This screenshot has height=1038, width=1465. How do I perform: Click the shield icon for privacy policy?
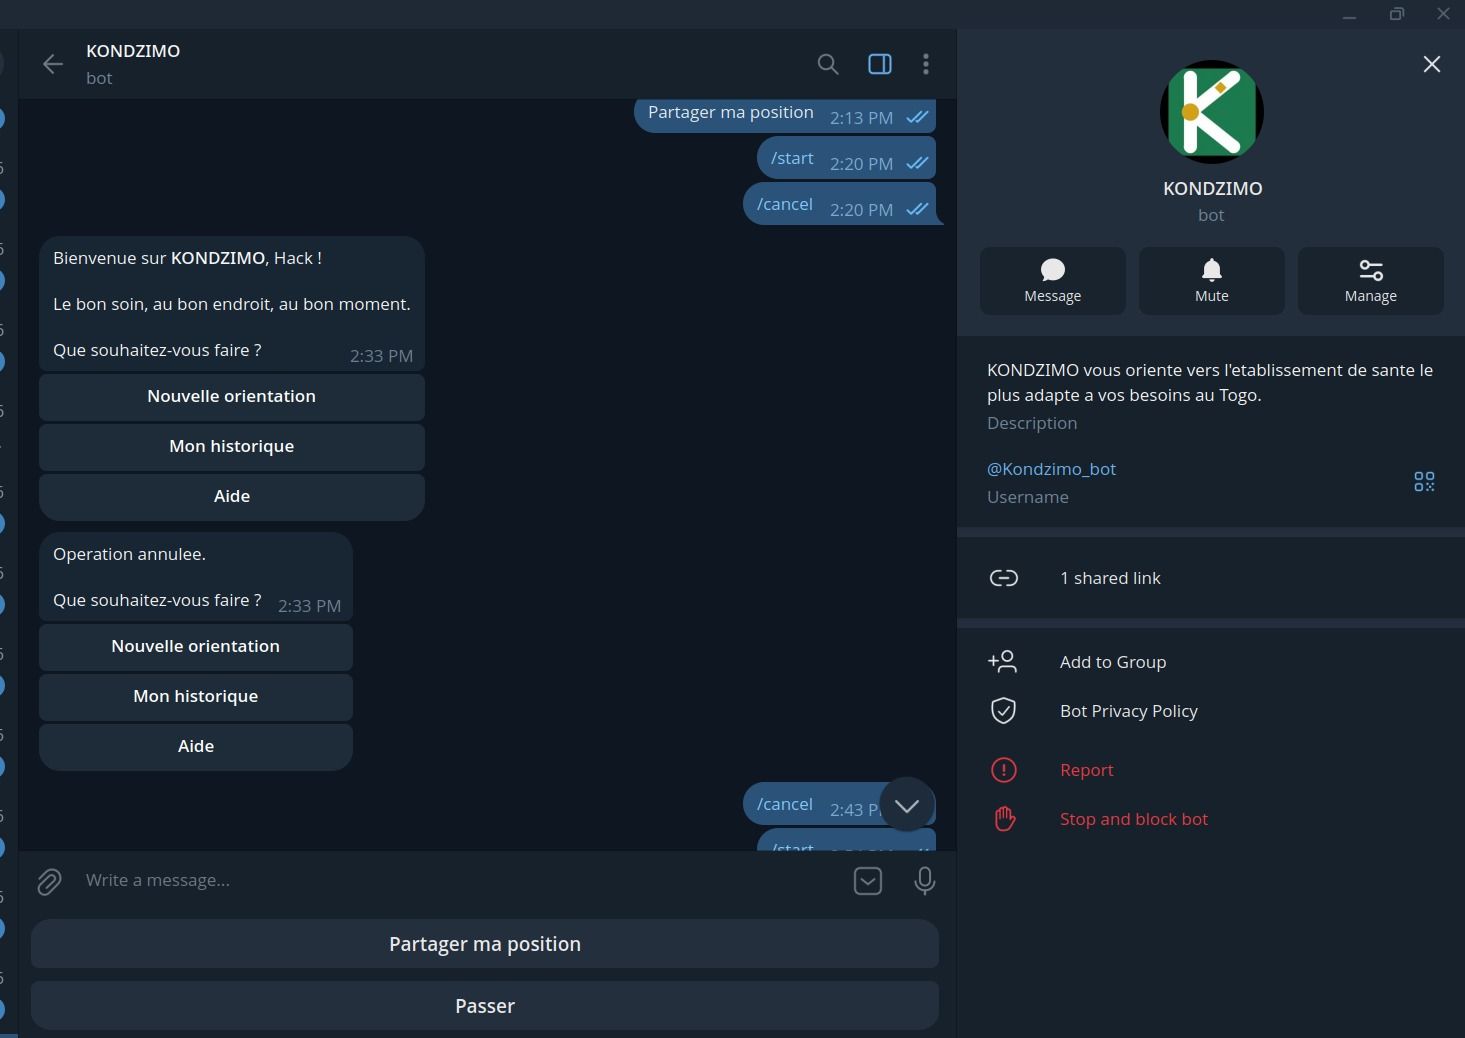click(x=1003, y=711)
